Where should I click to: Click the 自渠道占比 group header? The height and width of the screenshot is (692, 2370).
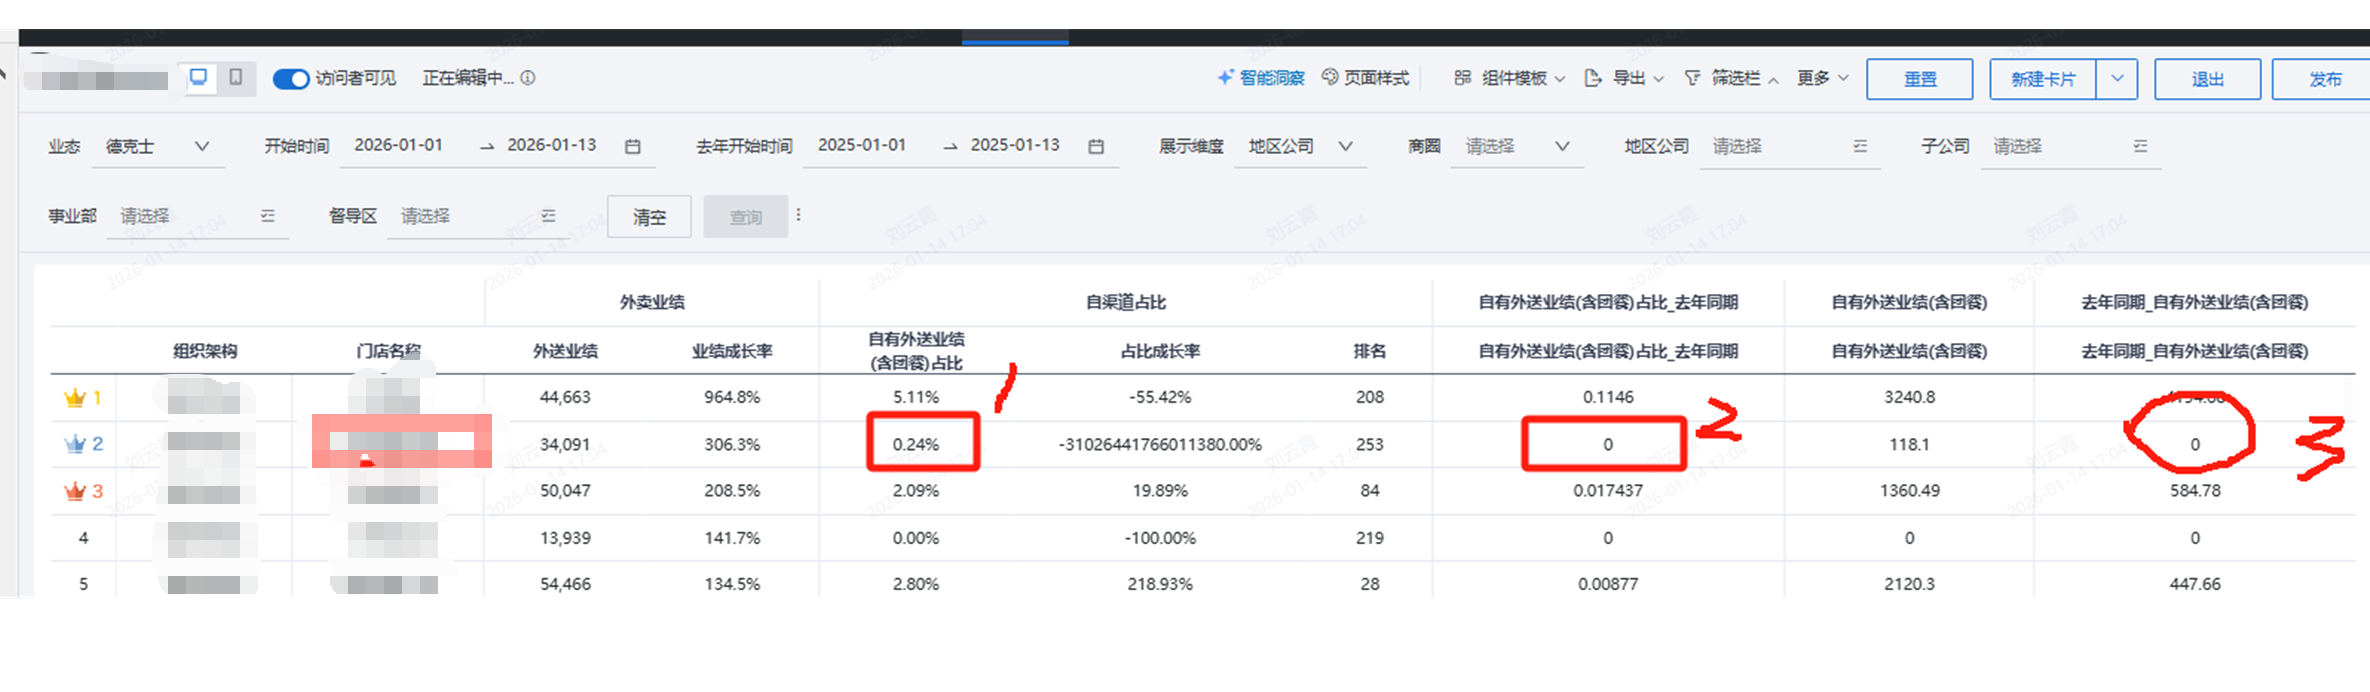(1126, 302)
